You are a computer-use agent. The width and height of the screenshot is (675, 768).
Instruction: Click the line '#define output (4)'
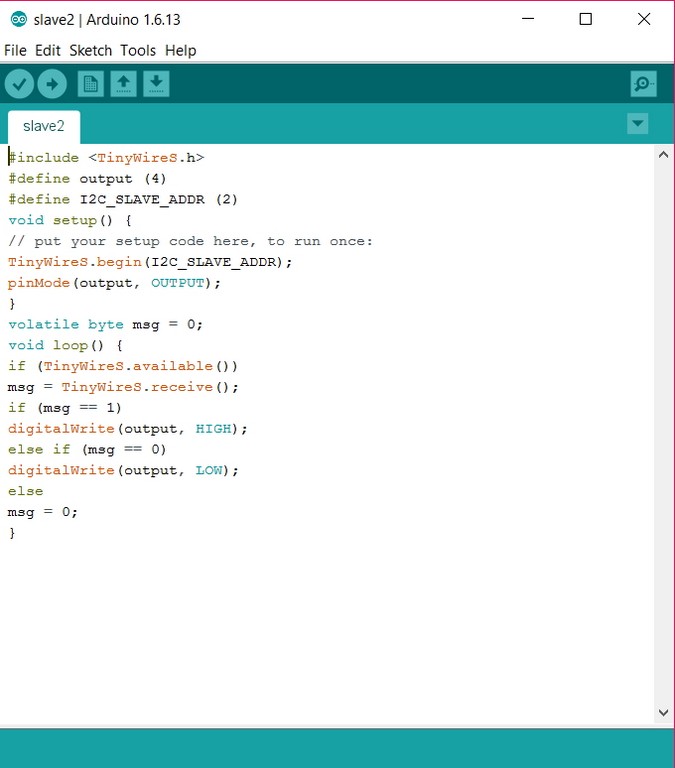point(87,179)
